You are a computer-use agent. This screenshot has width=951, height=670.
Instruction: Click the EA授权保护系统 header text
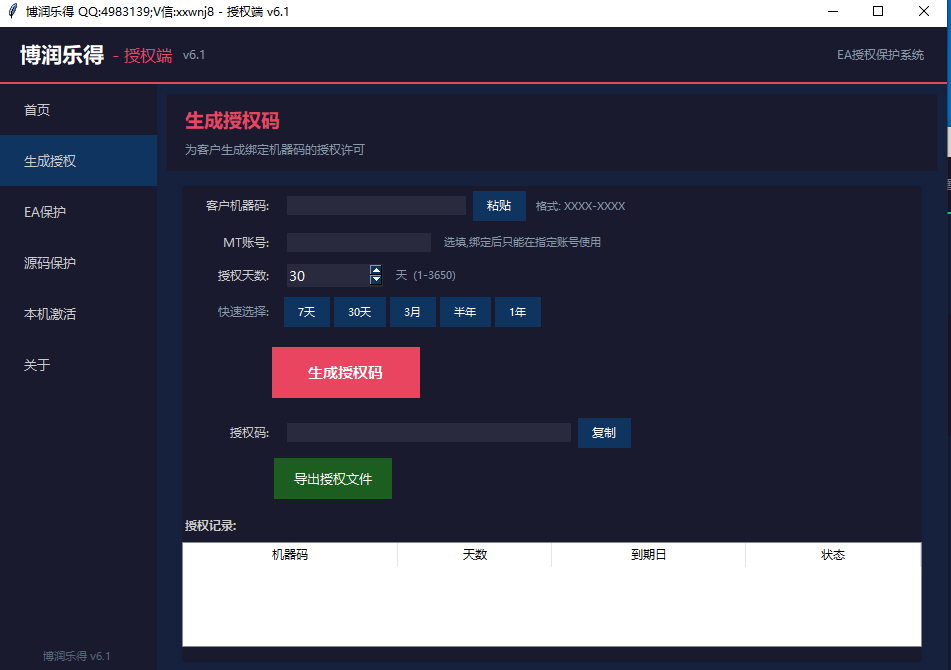click(880, 55)
